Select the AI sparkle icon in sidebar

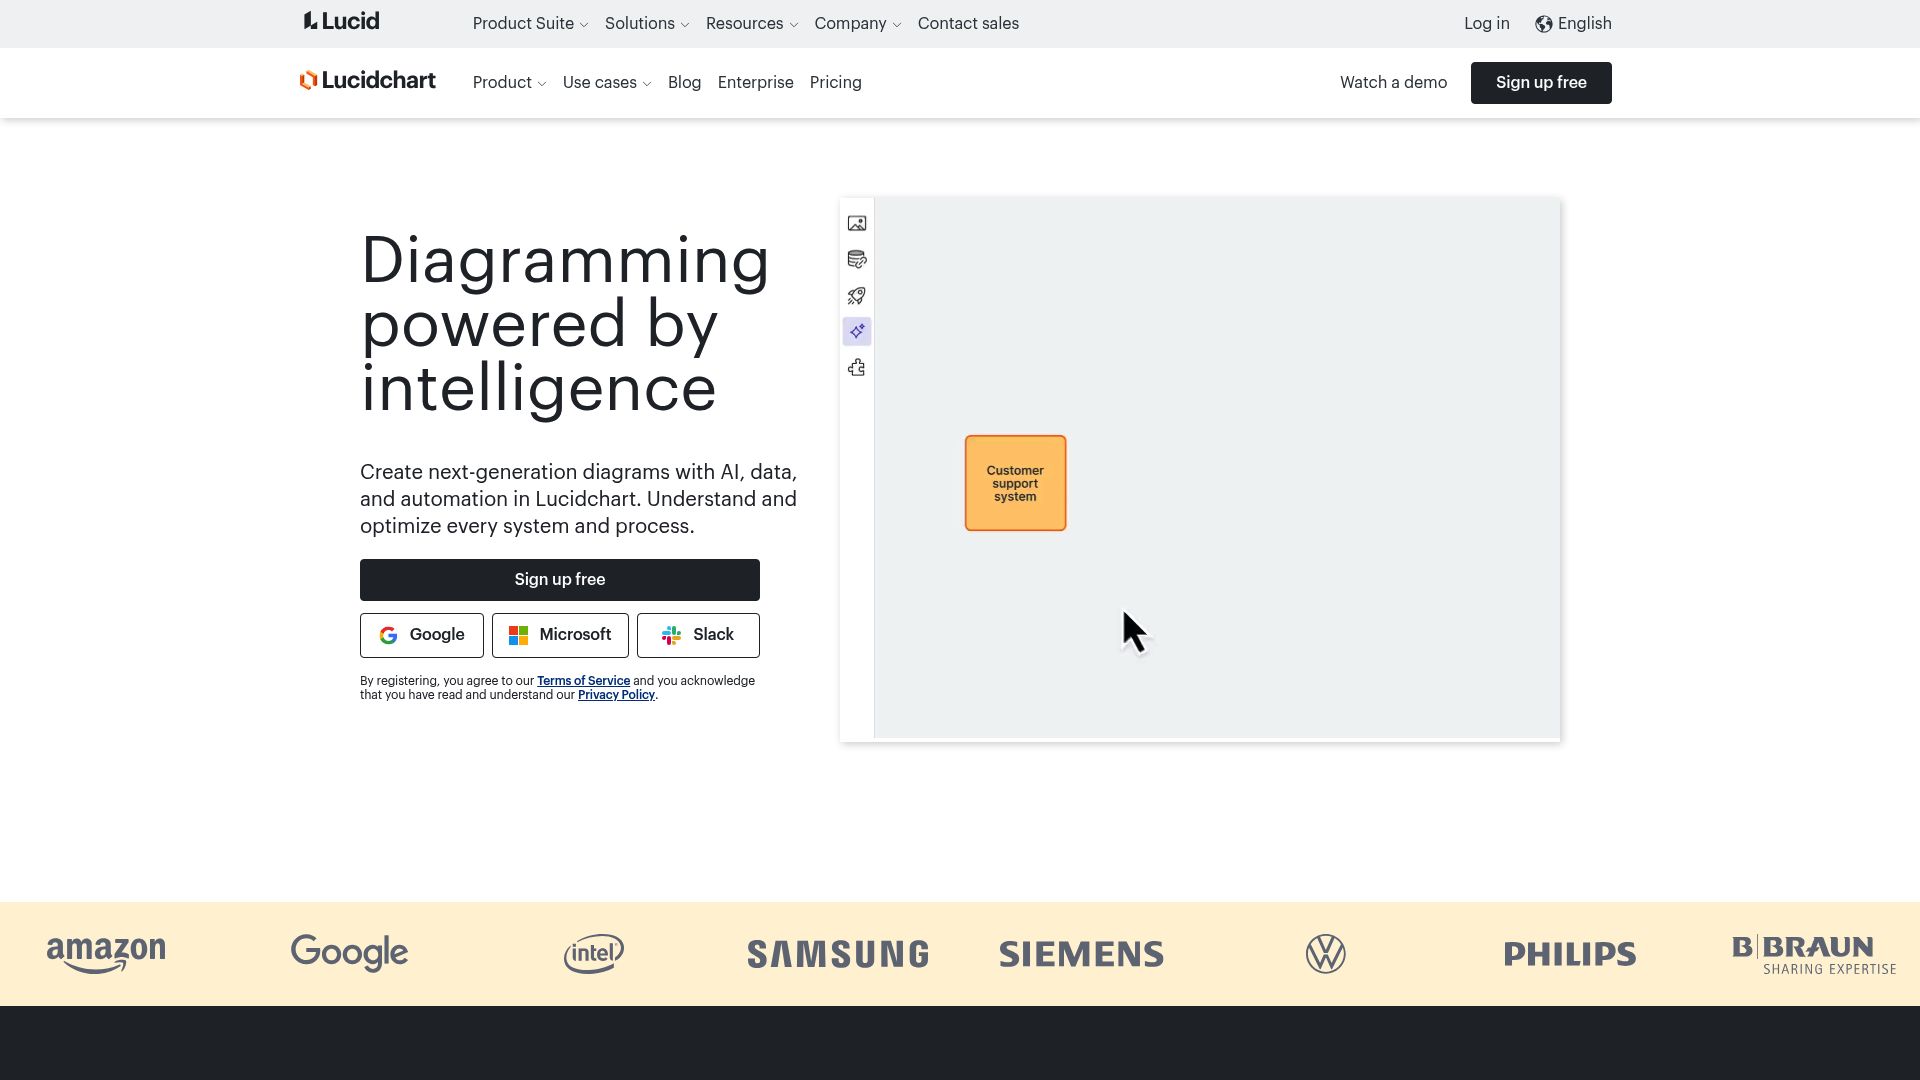[x=857, y=332]
